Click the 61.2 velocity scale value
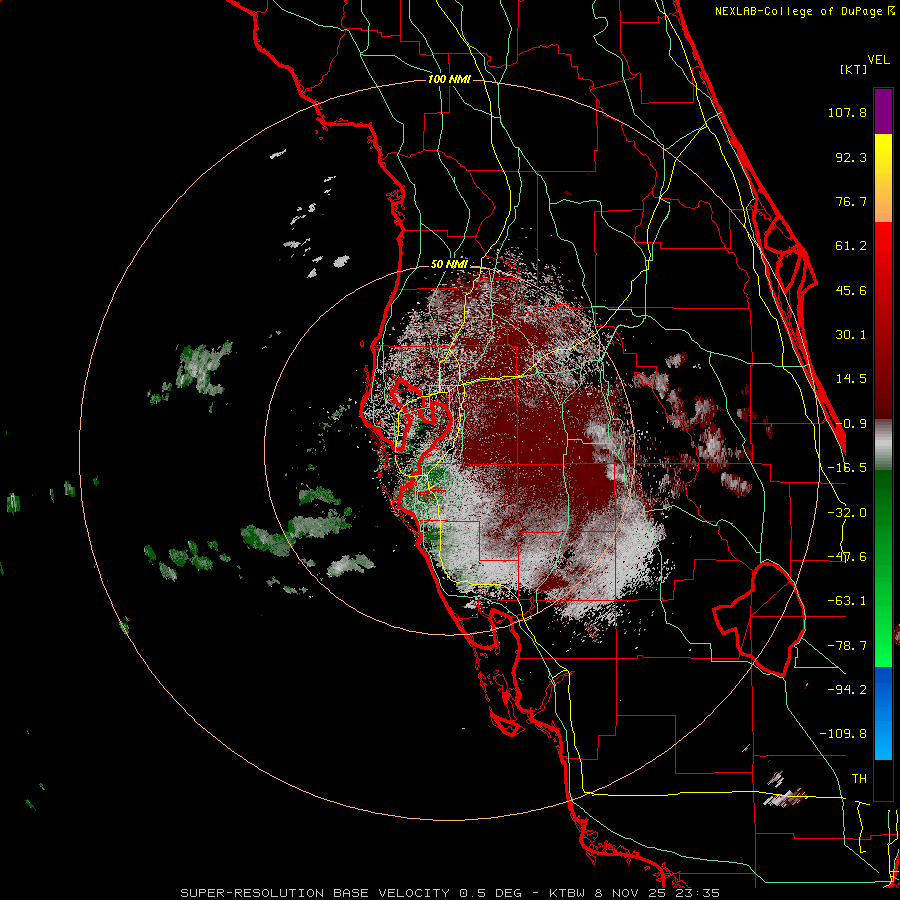This screenshot has width=900, height=900. [851, 246]
